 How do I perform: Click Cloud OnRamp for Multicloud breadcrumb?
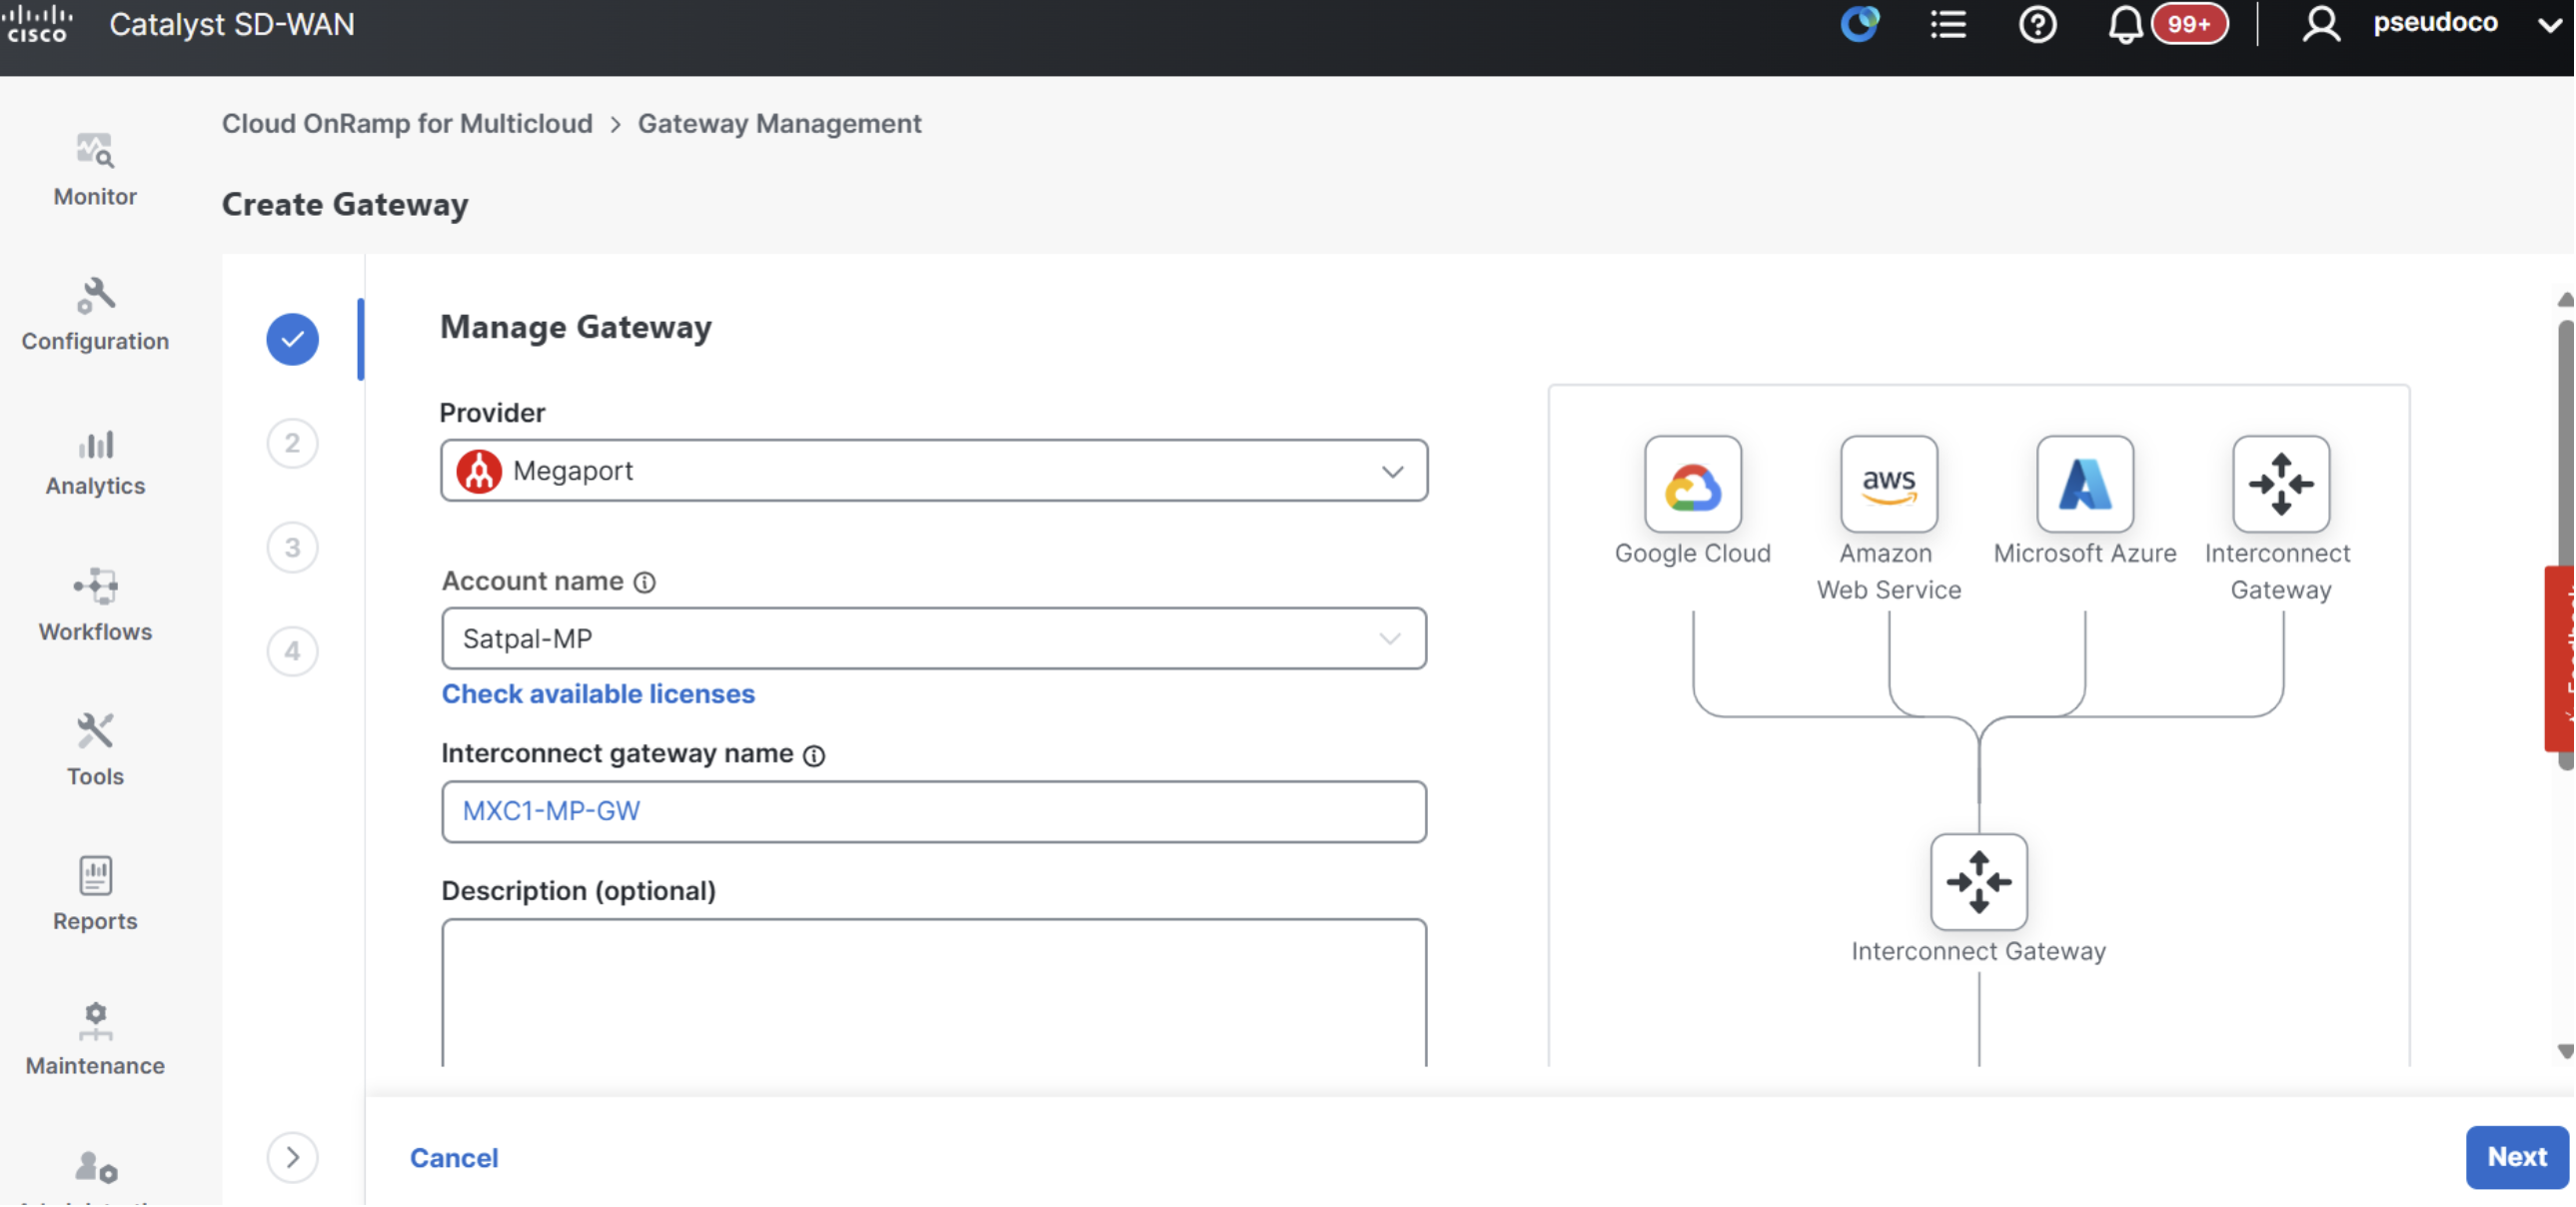pyautogui.click(x=407, y=123)
